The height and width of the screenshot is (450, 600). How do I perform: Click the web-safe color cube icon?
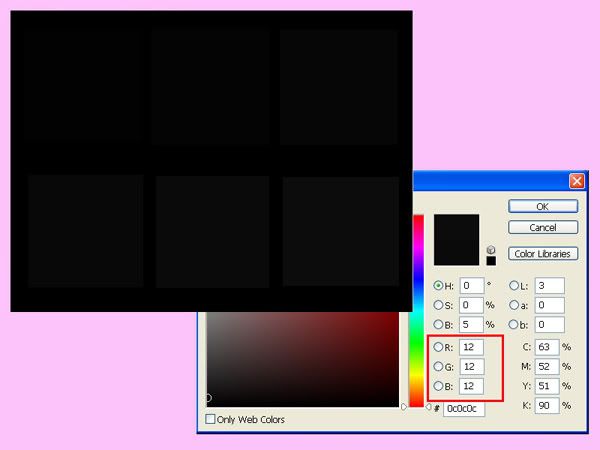point(491,250)
